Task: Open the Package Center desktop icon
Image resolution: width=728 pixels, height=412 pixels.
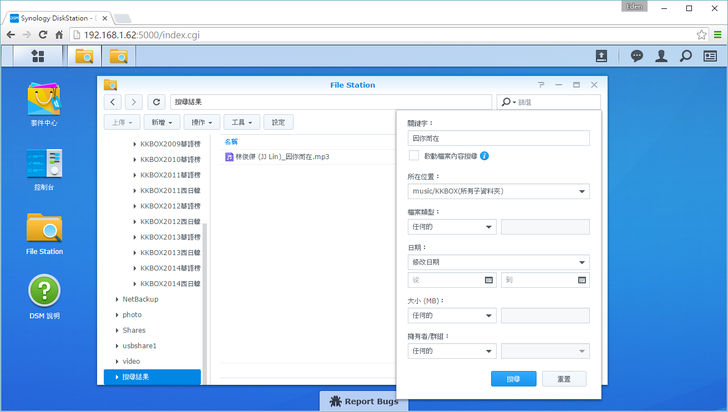Action: [x=44, y=99]
